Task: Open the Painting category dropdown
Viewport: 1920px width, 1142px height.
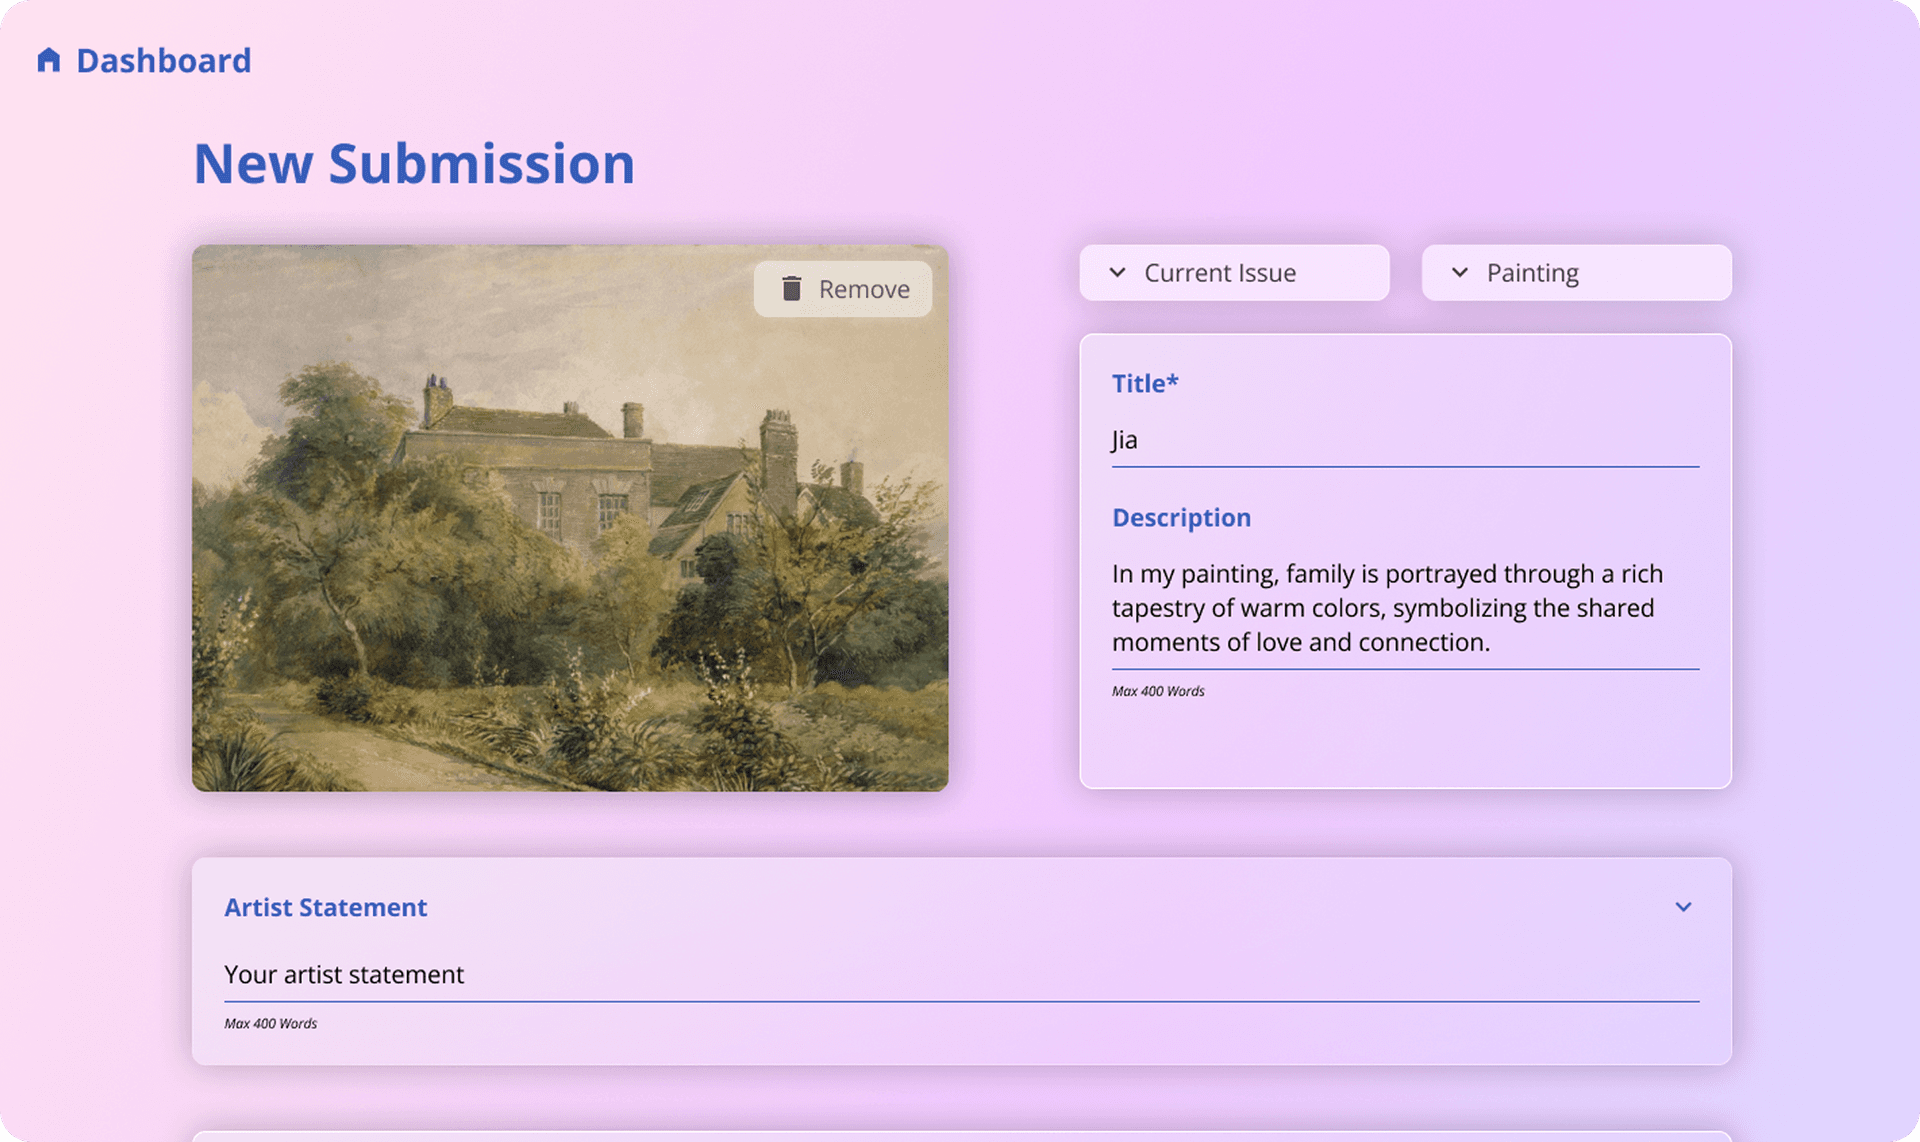Action: tap(1576, 273)
